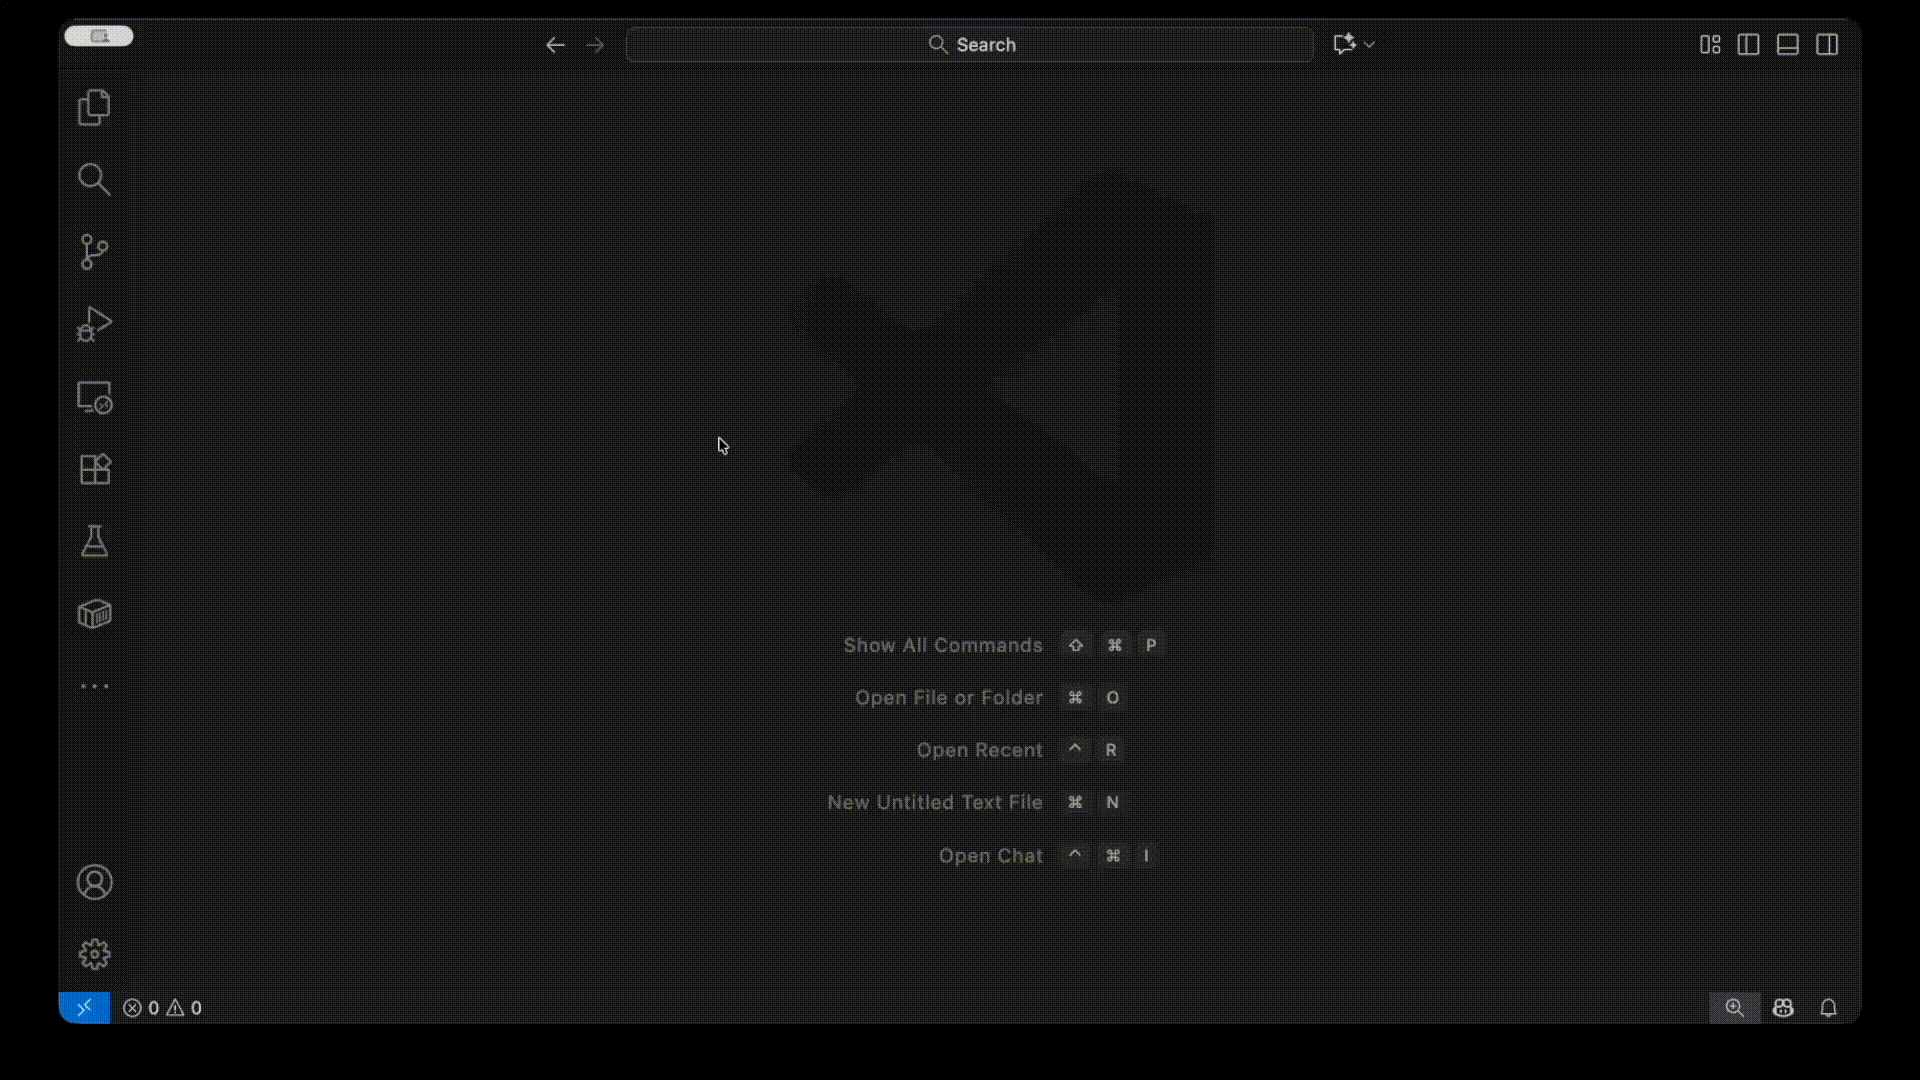1920x1080 pixels.
Task: Click the Search command center field
Action: 968,44
